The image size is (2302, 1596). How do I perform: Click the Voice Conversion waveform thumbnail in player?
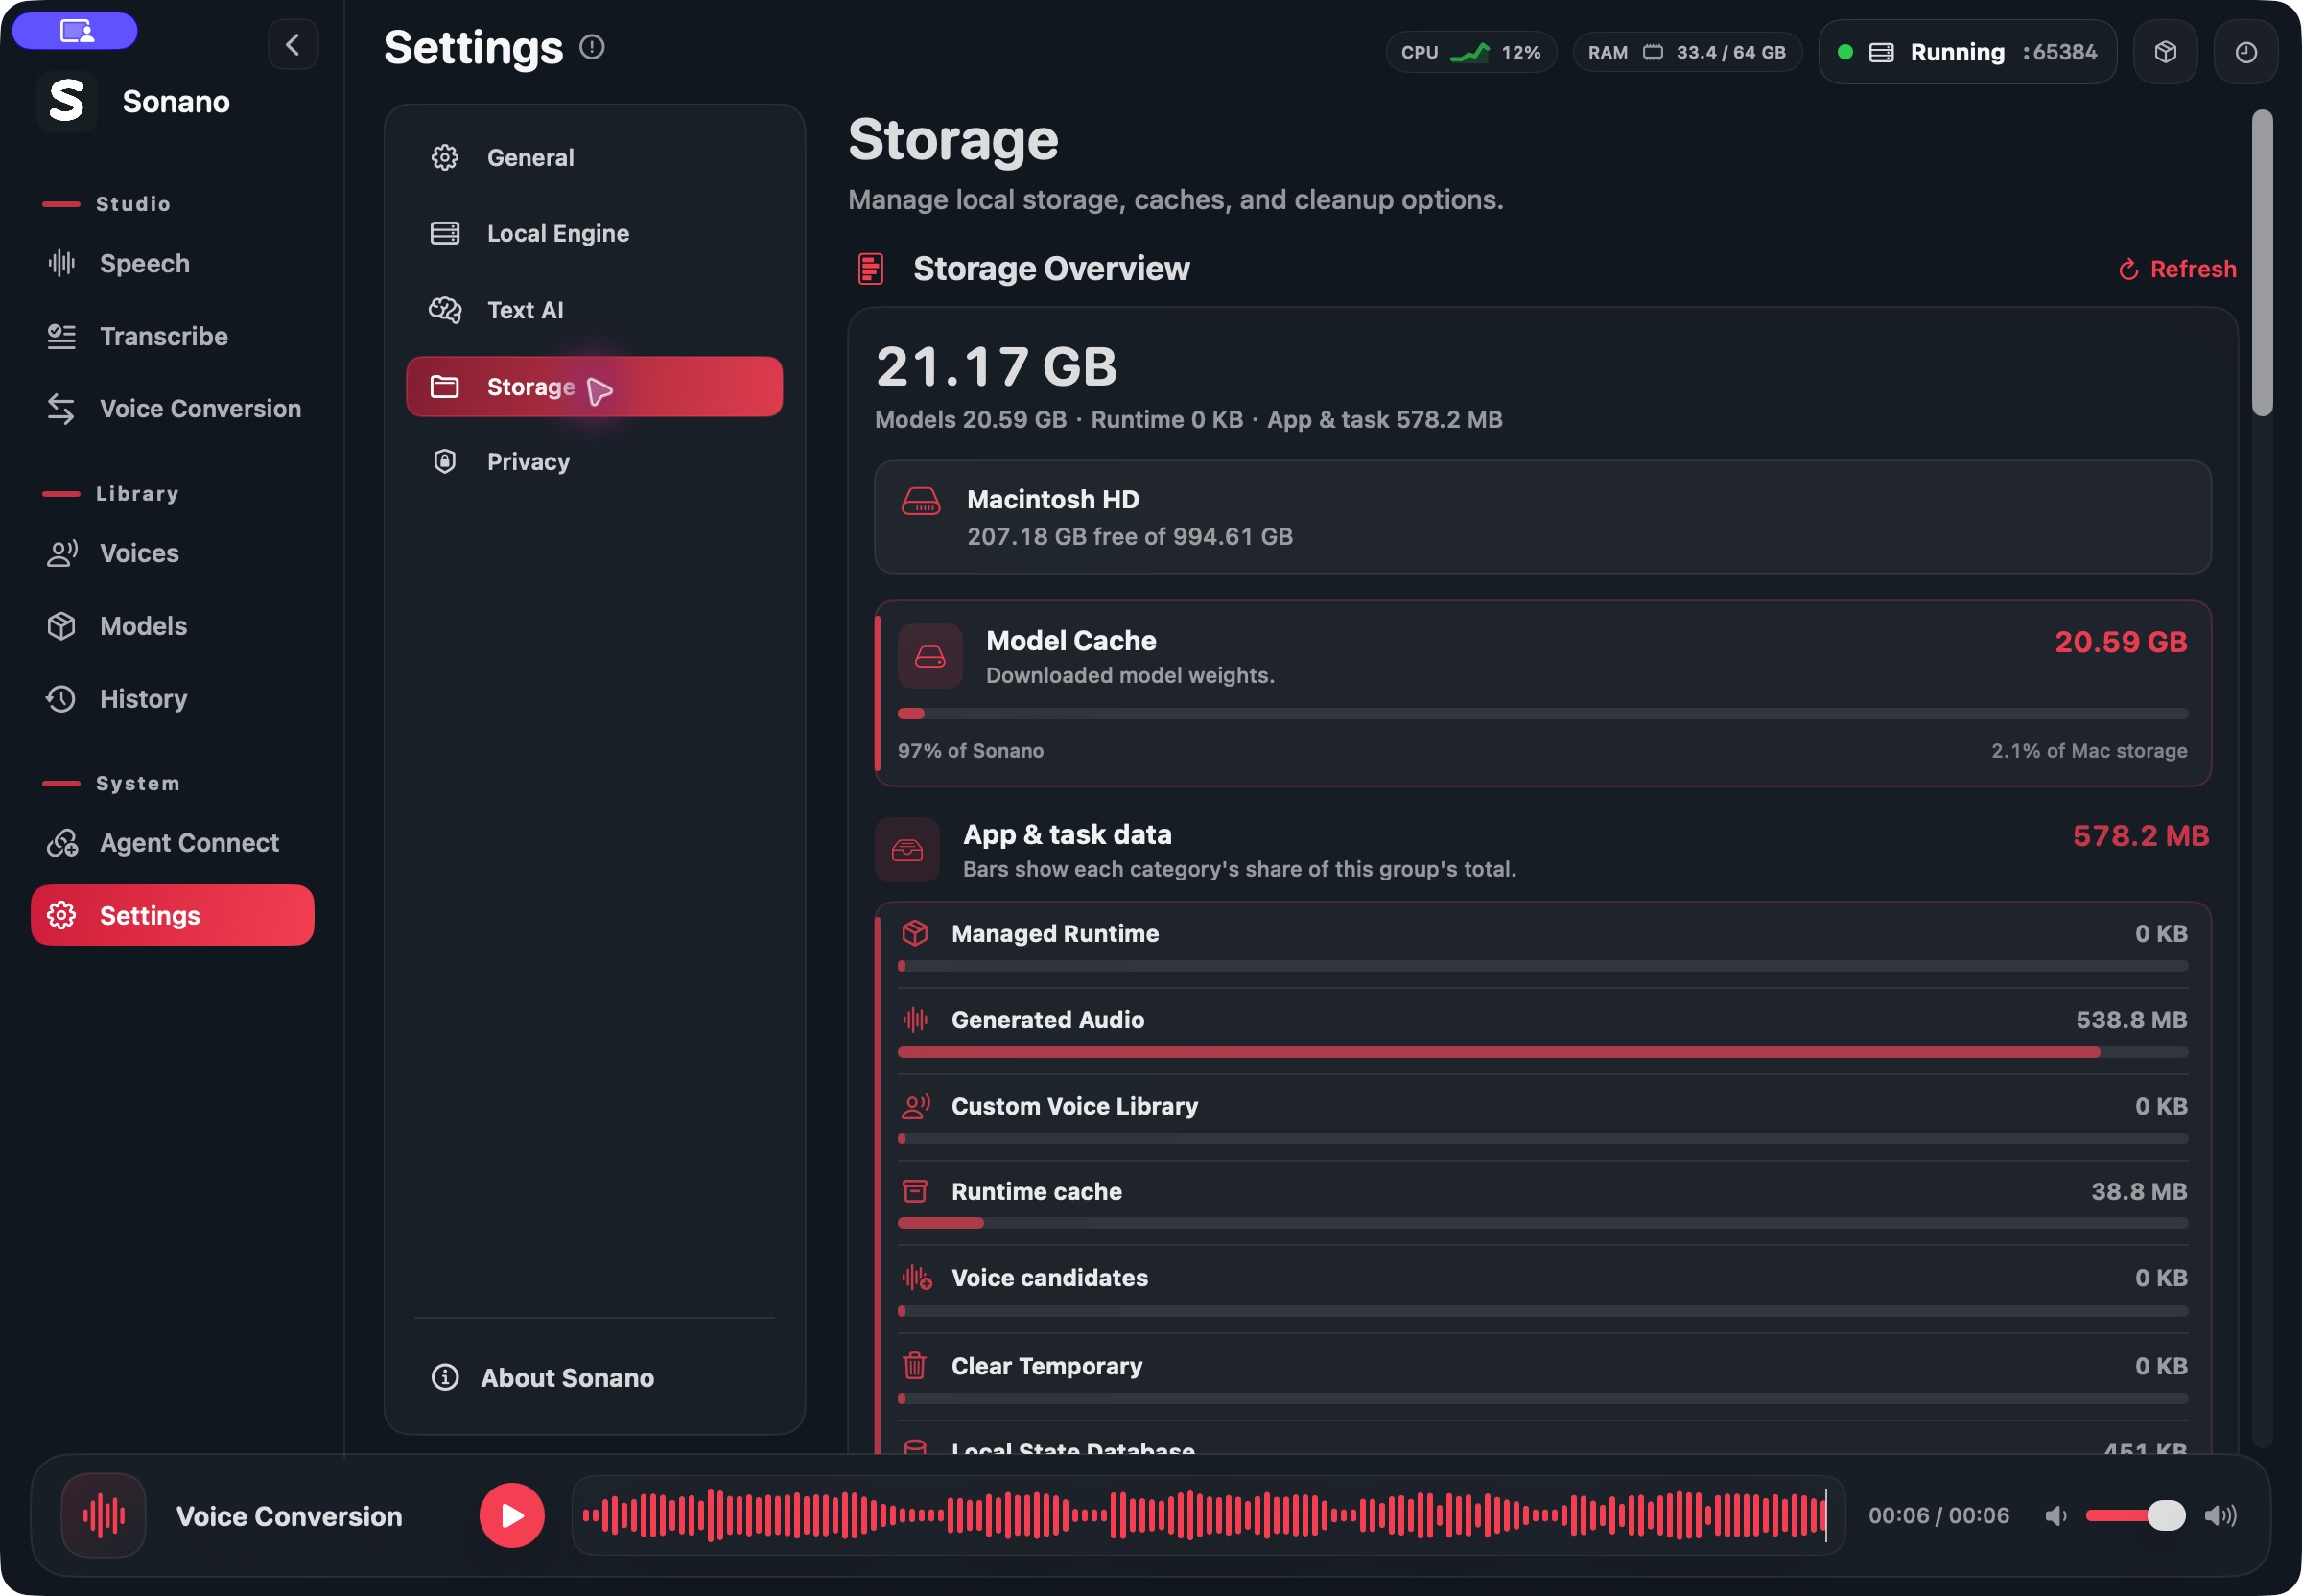click(x=104, y=1515)
